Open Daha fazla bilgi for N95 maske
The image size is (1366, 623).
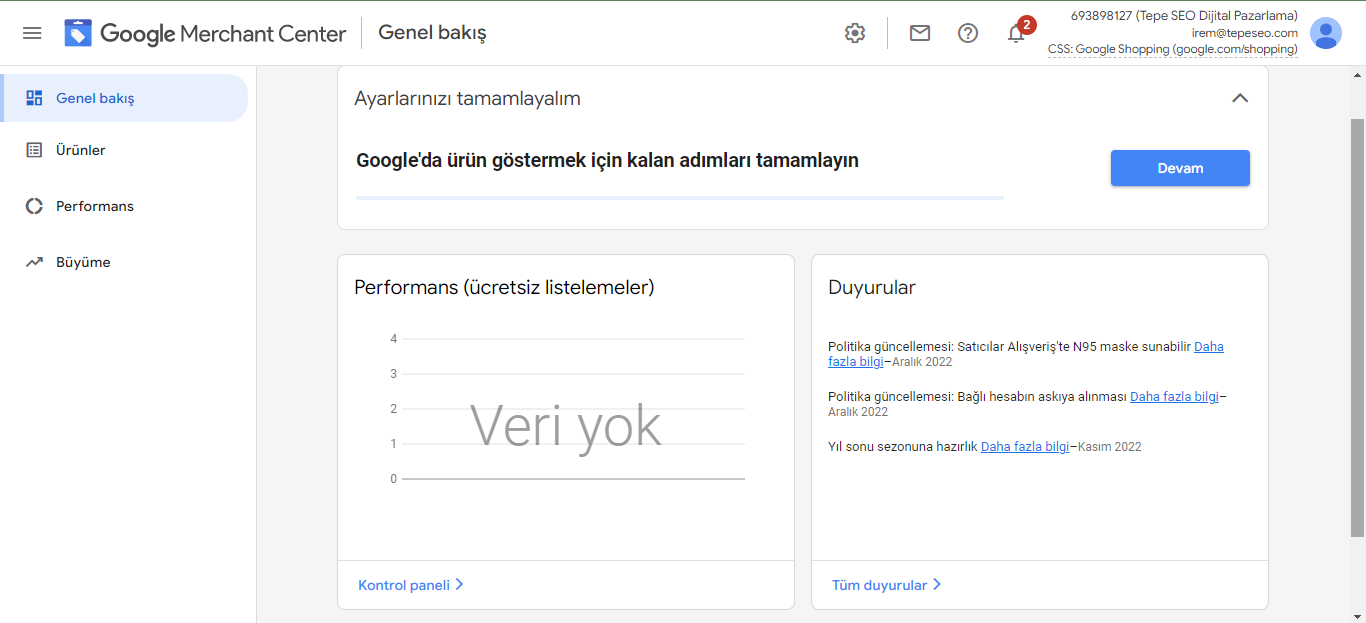click(x=1208, y=347)
